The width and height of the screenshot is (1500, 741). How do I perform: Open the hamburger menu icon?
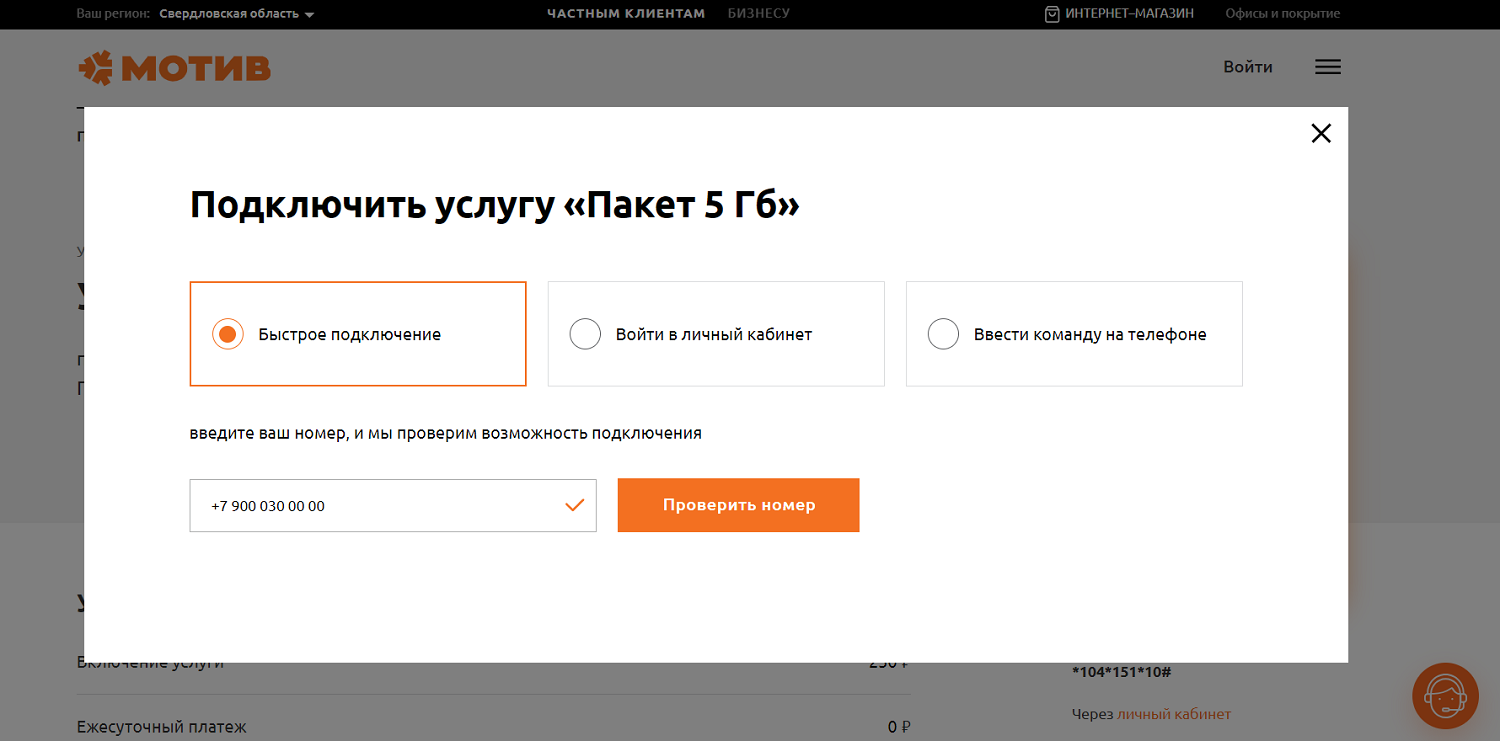(x=1328, y=67)
